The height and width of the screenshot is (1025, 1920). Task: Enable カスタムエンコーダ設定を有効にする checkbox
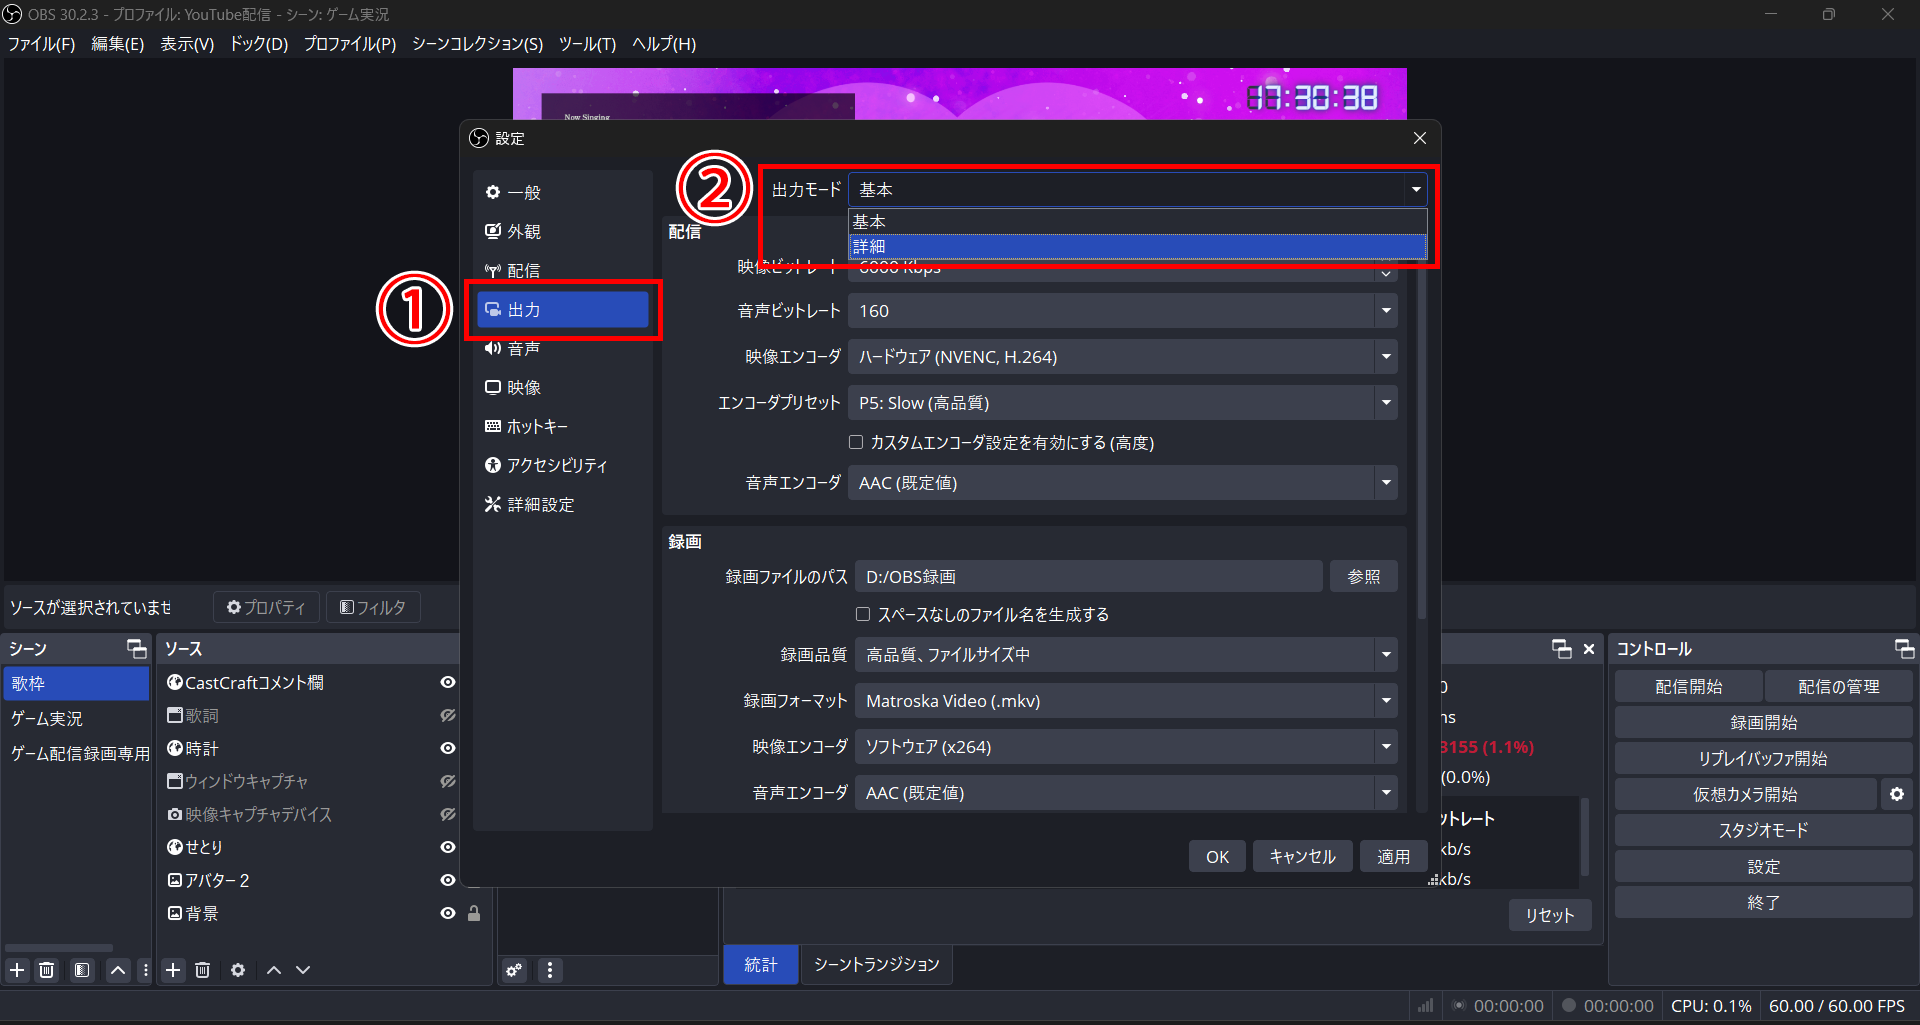856,442
